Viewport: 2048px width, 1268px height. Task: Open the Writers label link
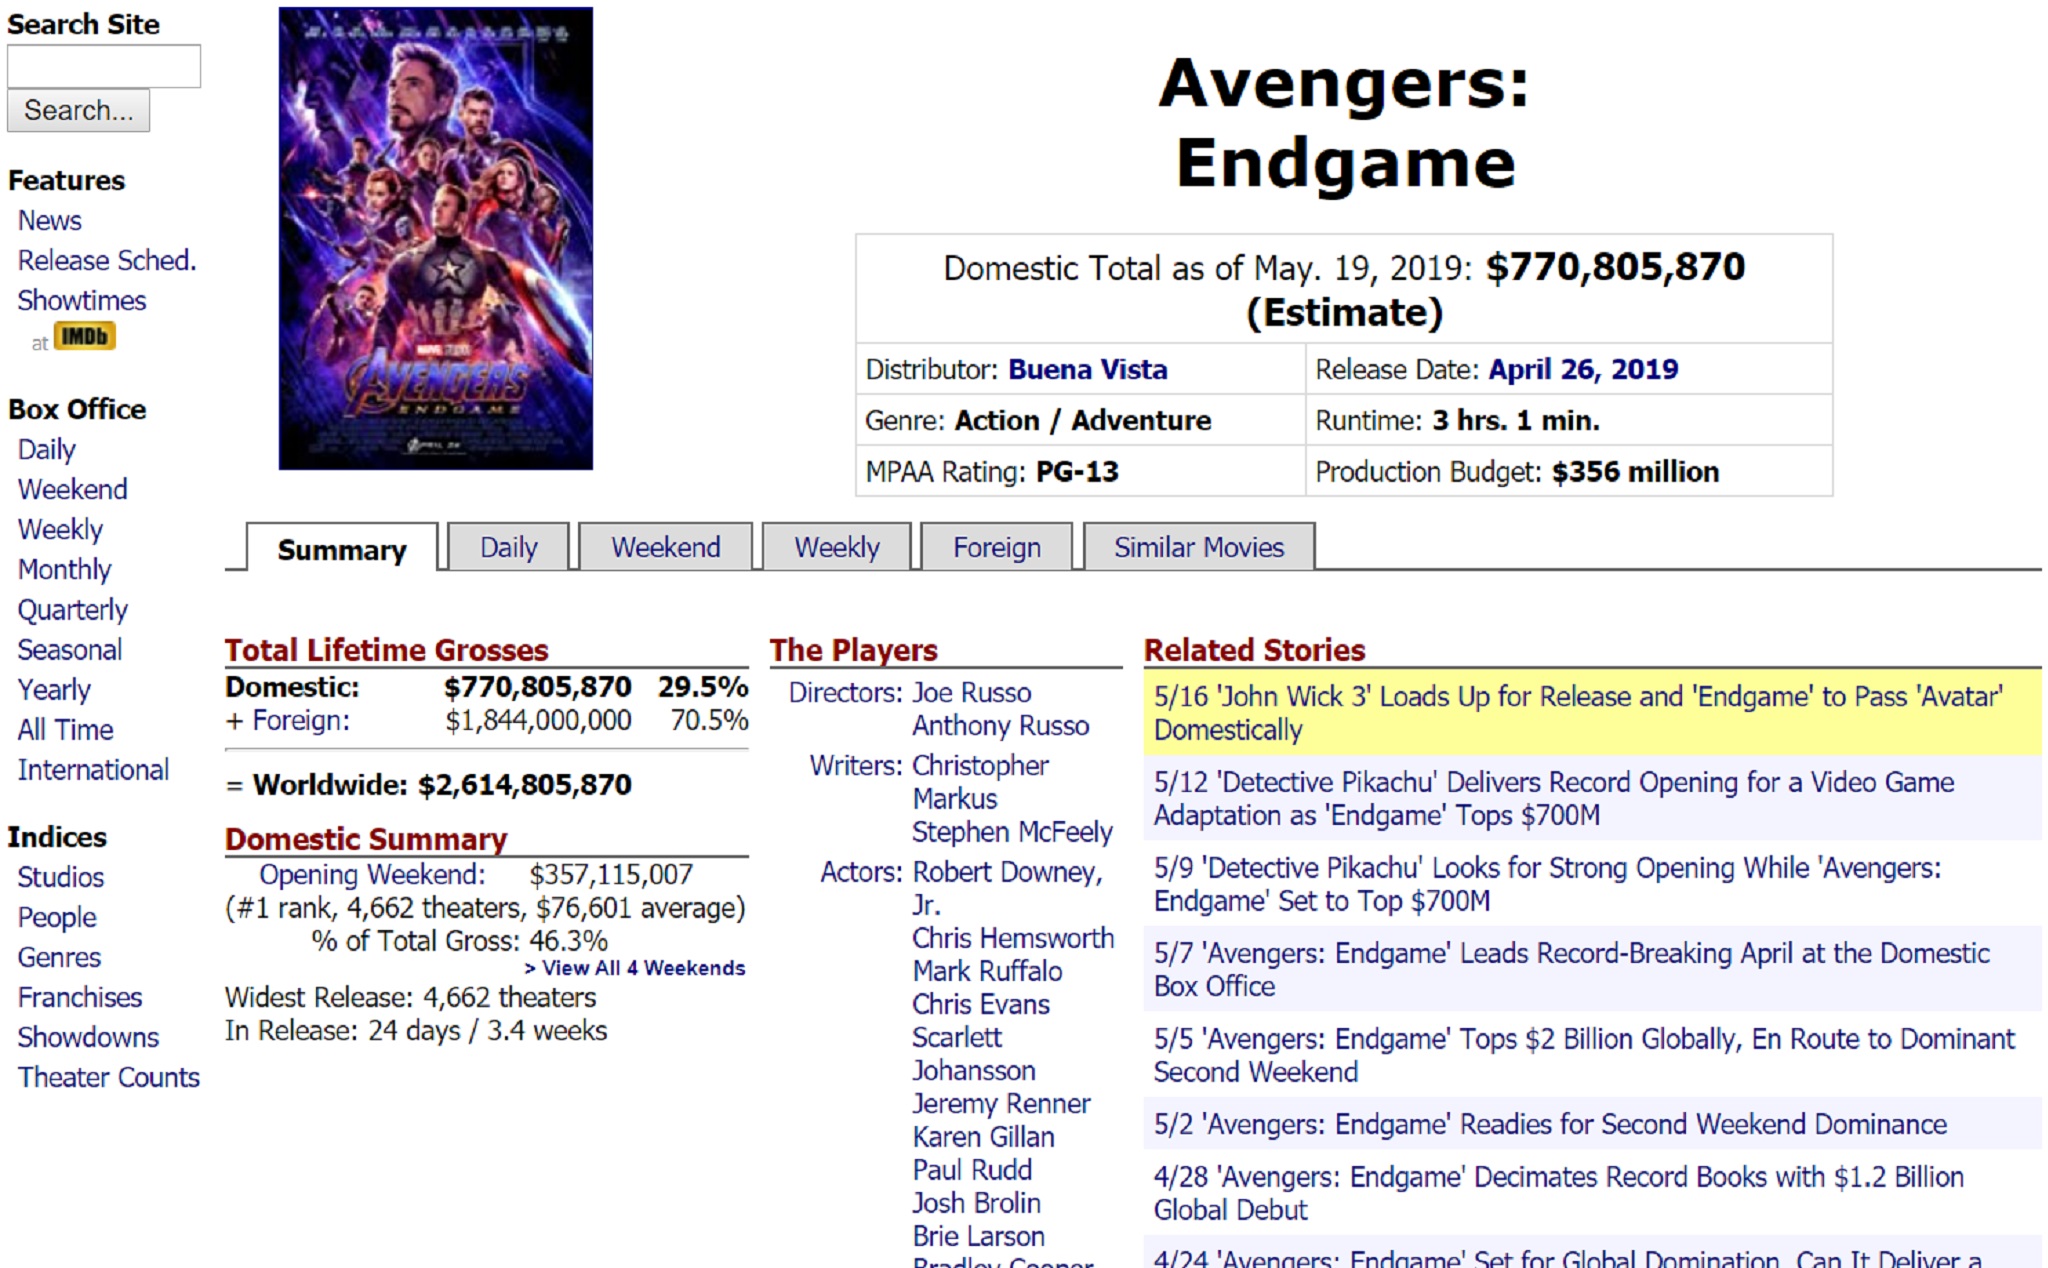tap(856, 765)
